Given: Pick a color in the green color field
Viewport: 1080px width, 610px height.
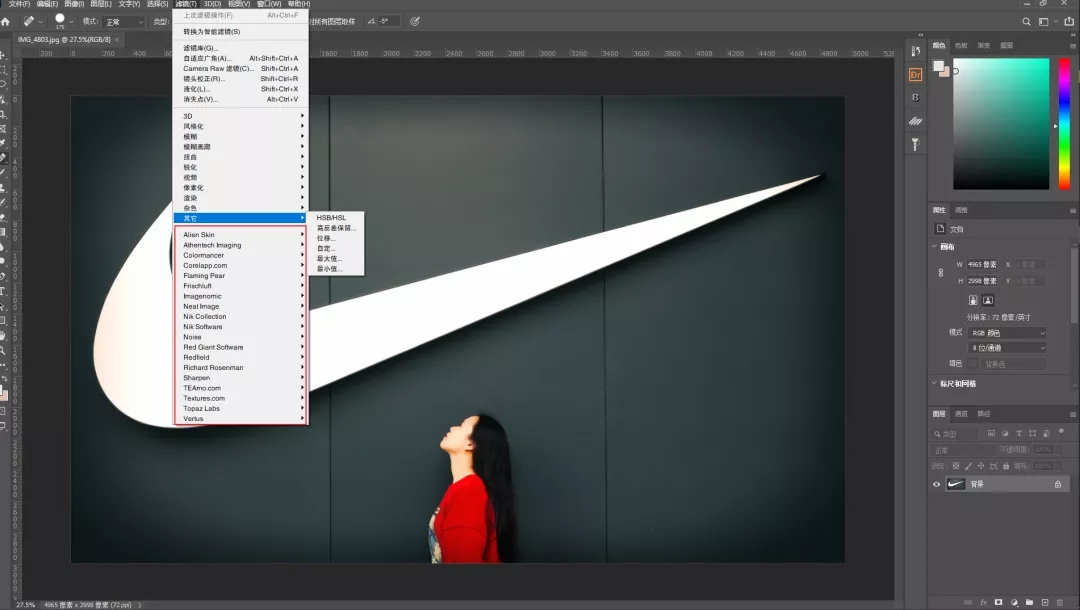Looking at the screenshot, I should (1001, 123).
